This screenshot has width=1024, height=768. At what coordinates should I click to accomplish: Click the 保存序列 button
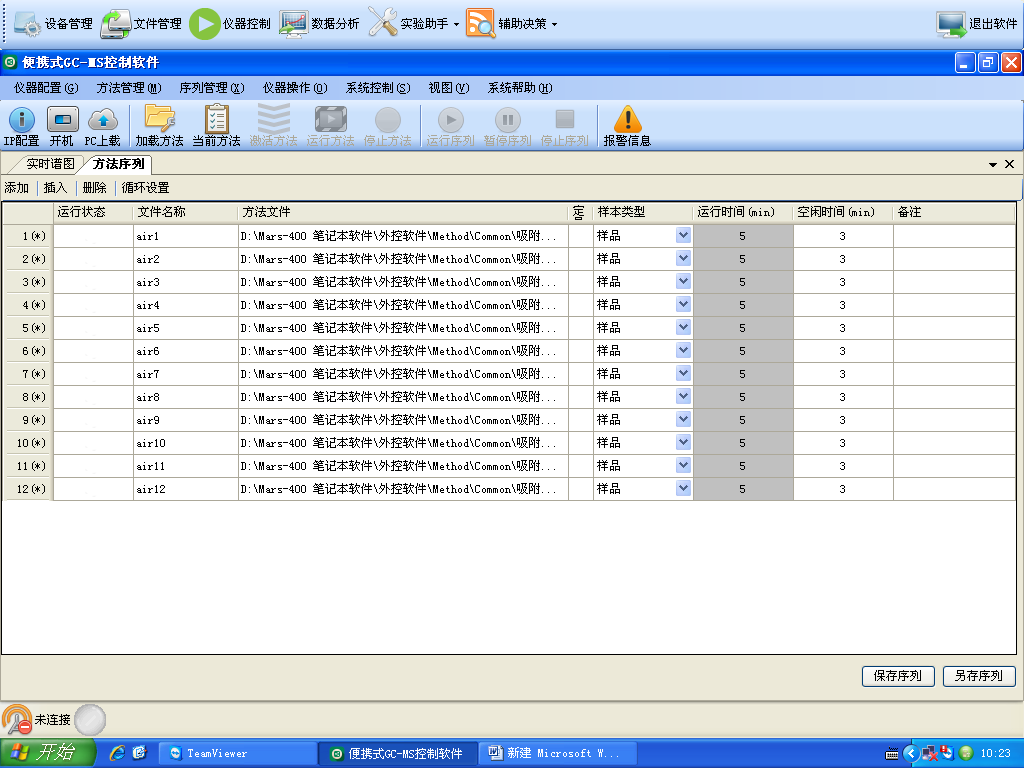[x=897, y=676]
